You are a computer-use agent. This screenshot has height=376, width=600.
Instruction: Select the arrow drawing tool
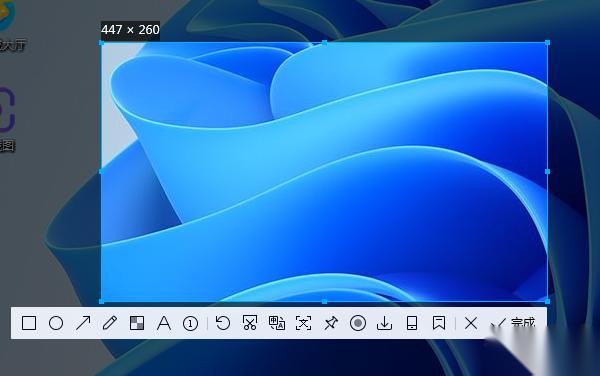tap(83, 323)
